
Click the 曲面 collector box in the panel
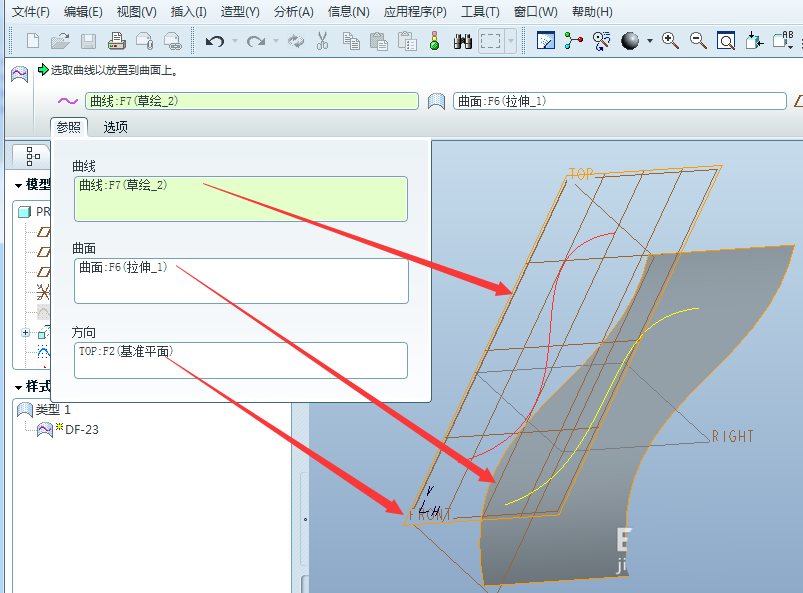tap(241, 281)
